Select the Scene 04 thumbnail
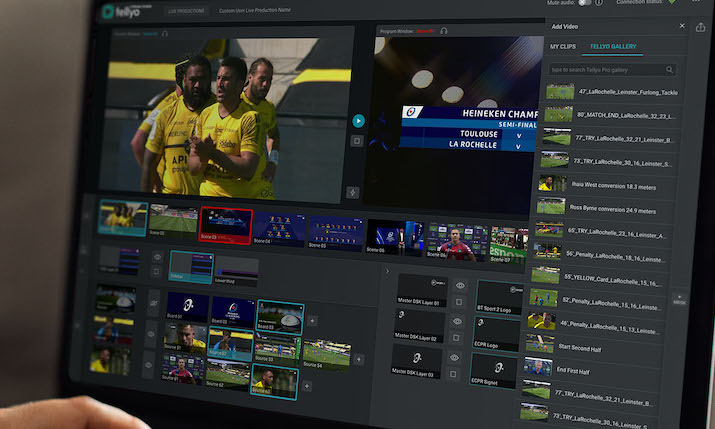This screenshot has width=715, height=429. 280,229
